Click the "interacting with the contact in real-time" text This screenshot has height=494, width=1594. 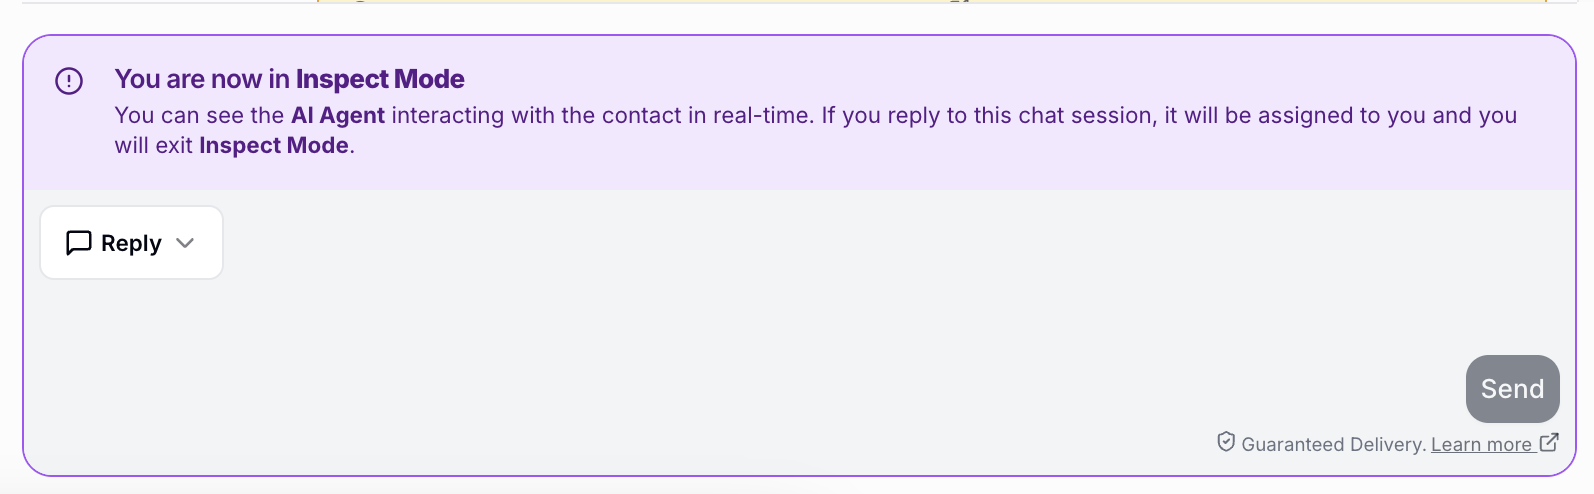(601, 116)
